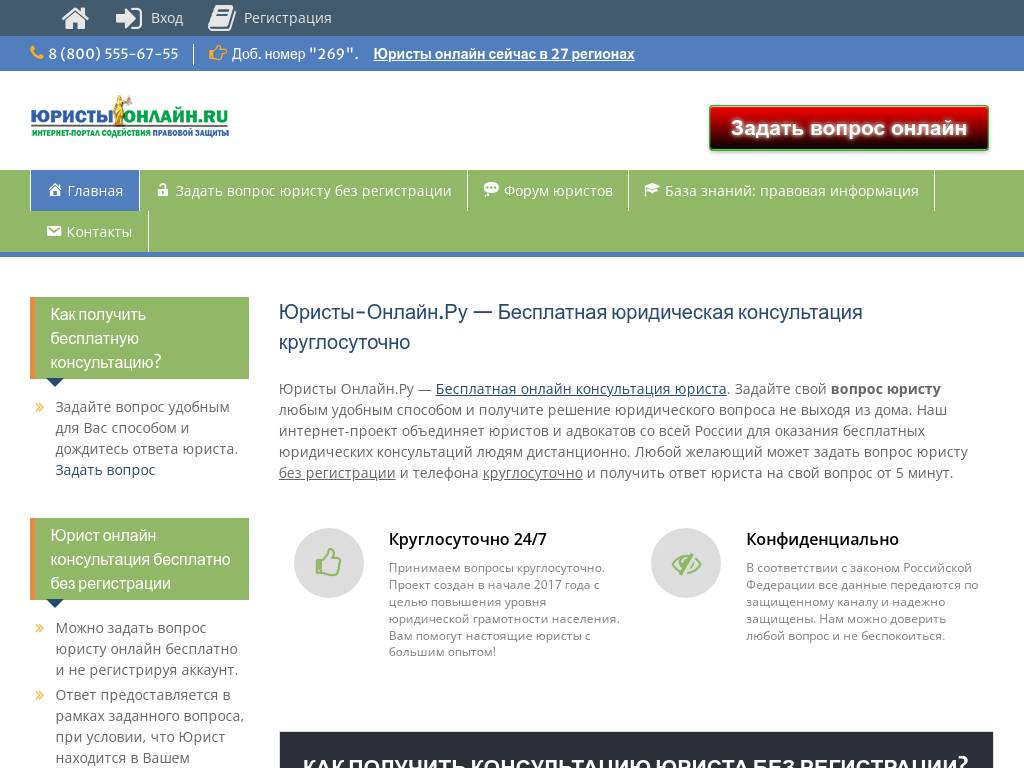The height and width of the screenshot is (768, 1024).
Task: Click the lock icon on the question menu item
Action: 164,190
